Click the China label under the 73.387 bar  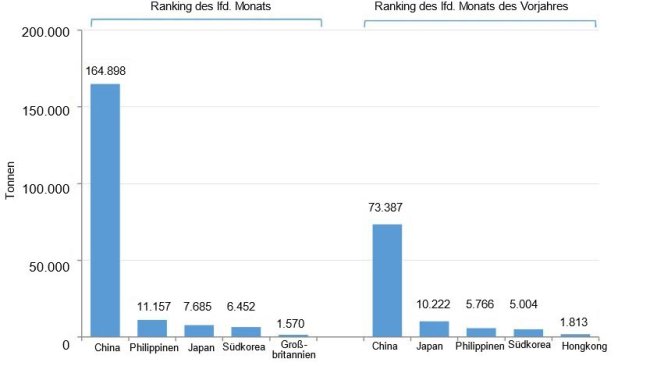pyautogui.click(x=385, y=346)
